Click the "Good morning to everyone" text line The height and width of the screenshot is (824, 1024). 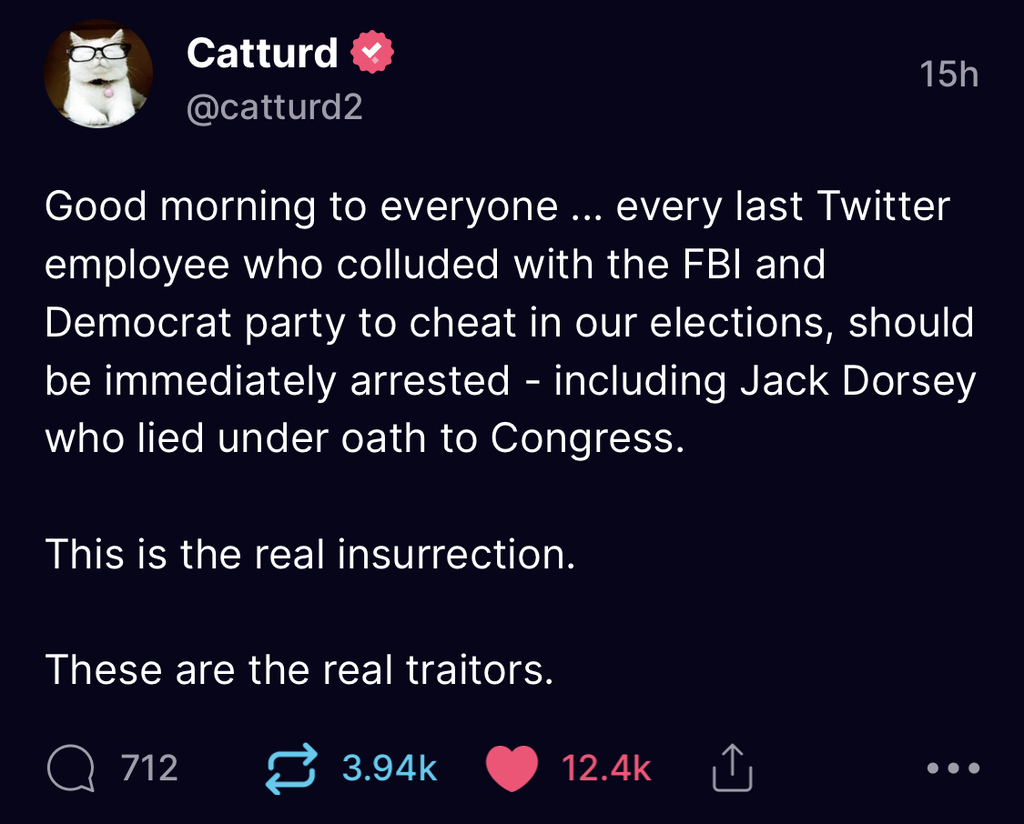coord(300,207)
